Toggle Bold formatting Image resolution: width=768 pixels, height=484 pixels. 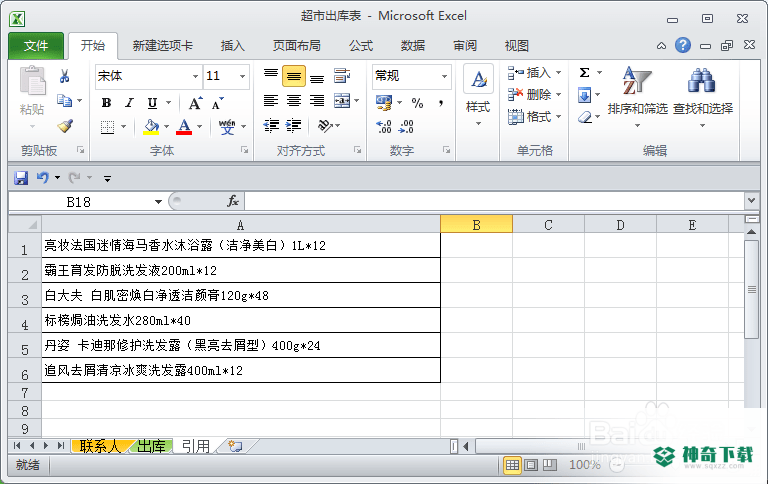pyautogui.click(x=106, y=103)
